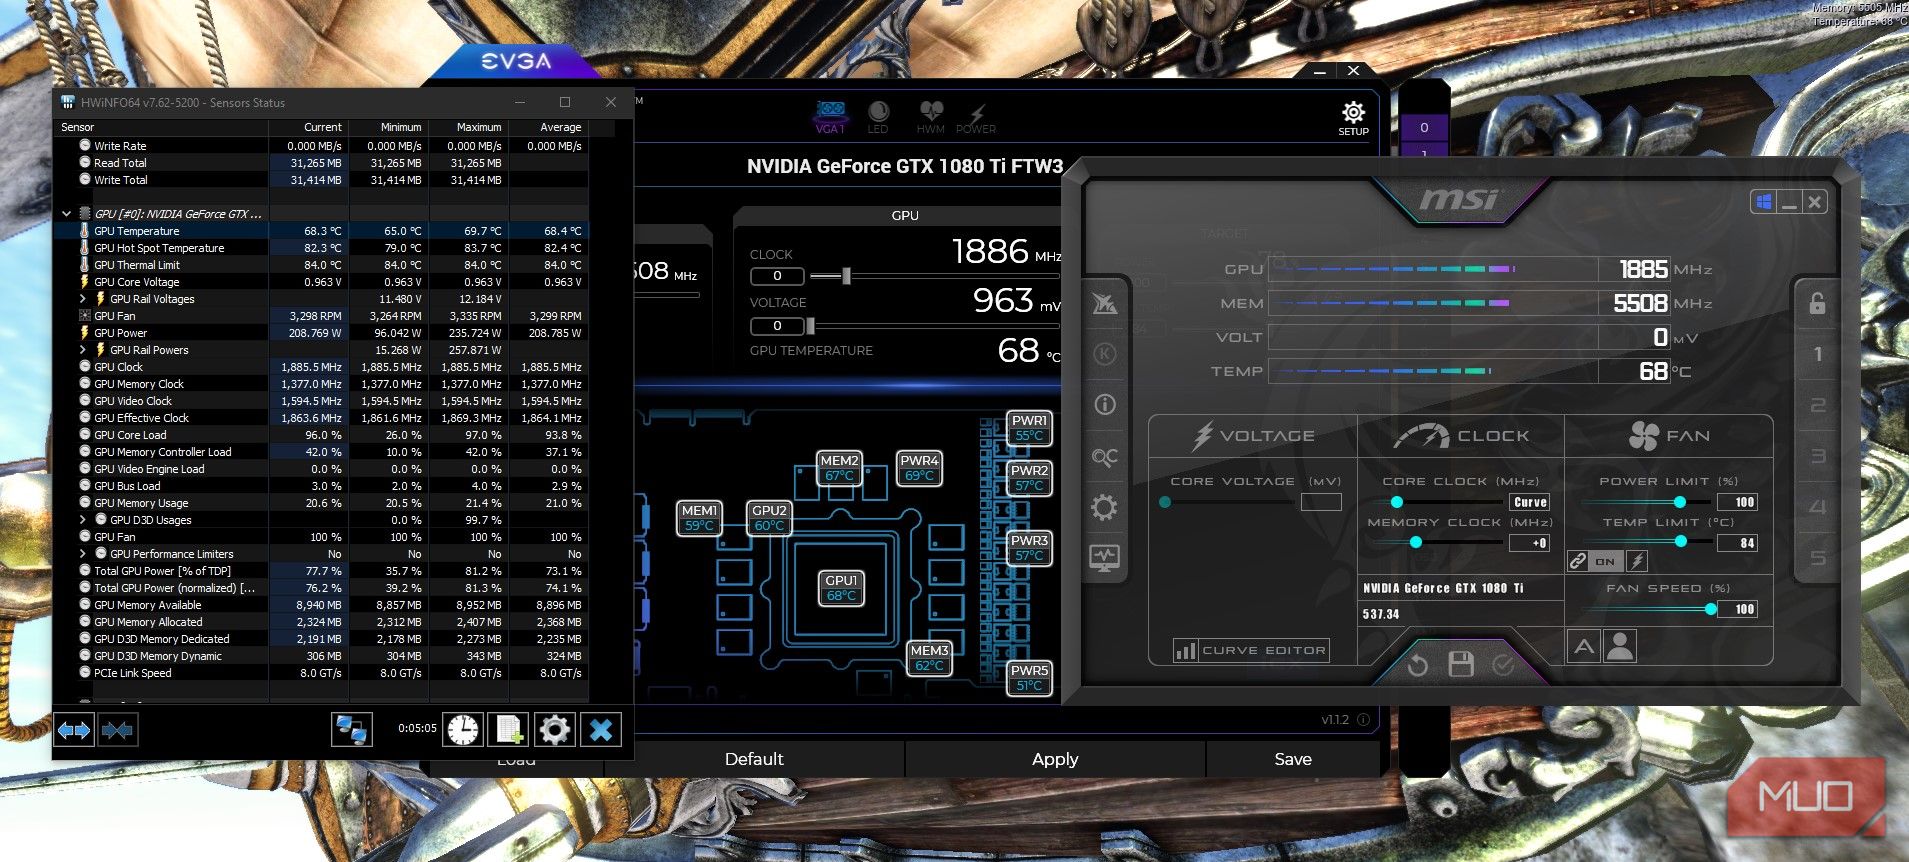Open Afterburner Curve Editor
Image resolution: width=1909 pixels, height=862 pixels.
pos(1251,650)
